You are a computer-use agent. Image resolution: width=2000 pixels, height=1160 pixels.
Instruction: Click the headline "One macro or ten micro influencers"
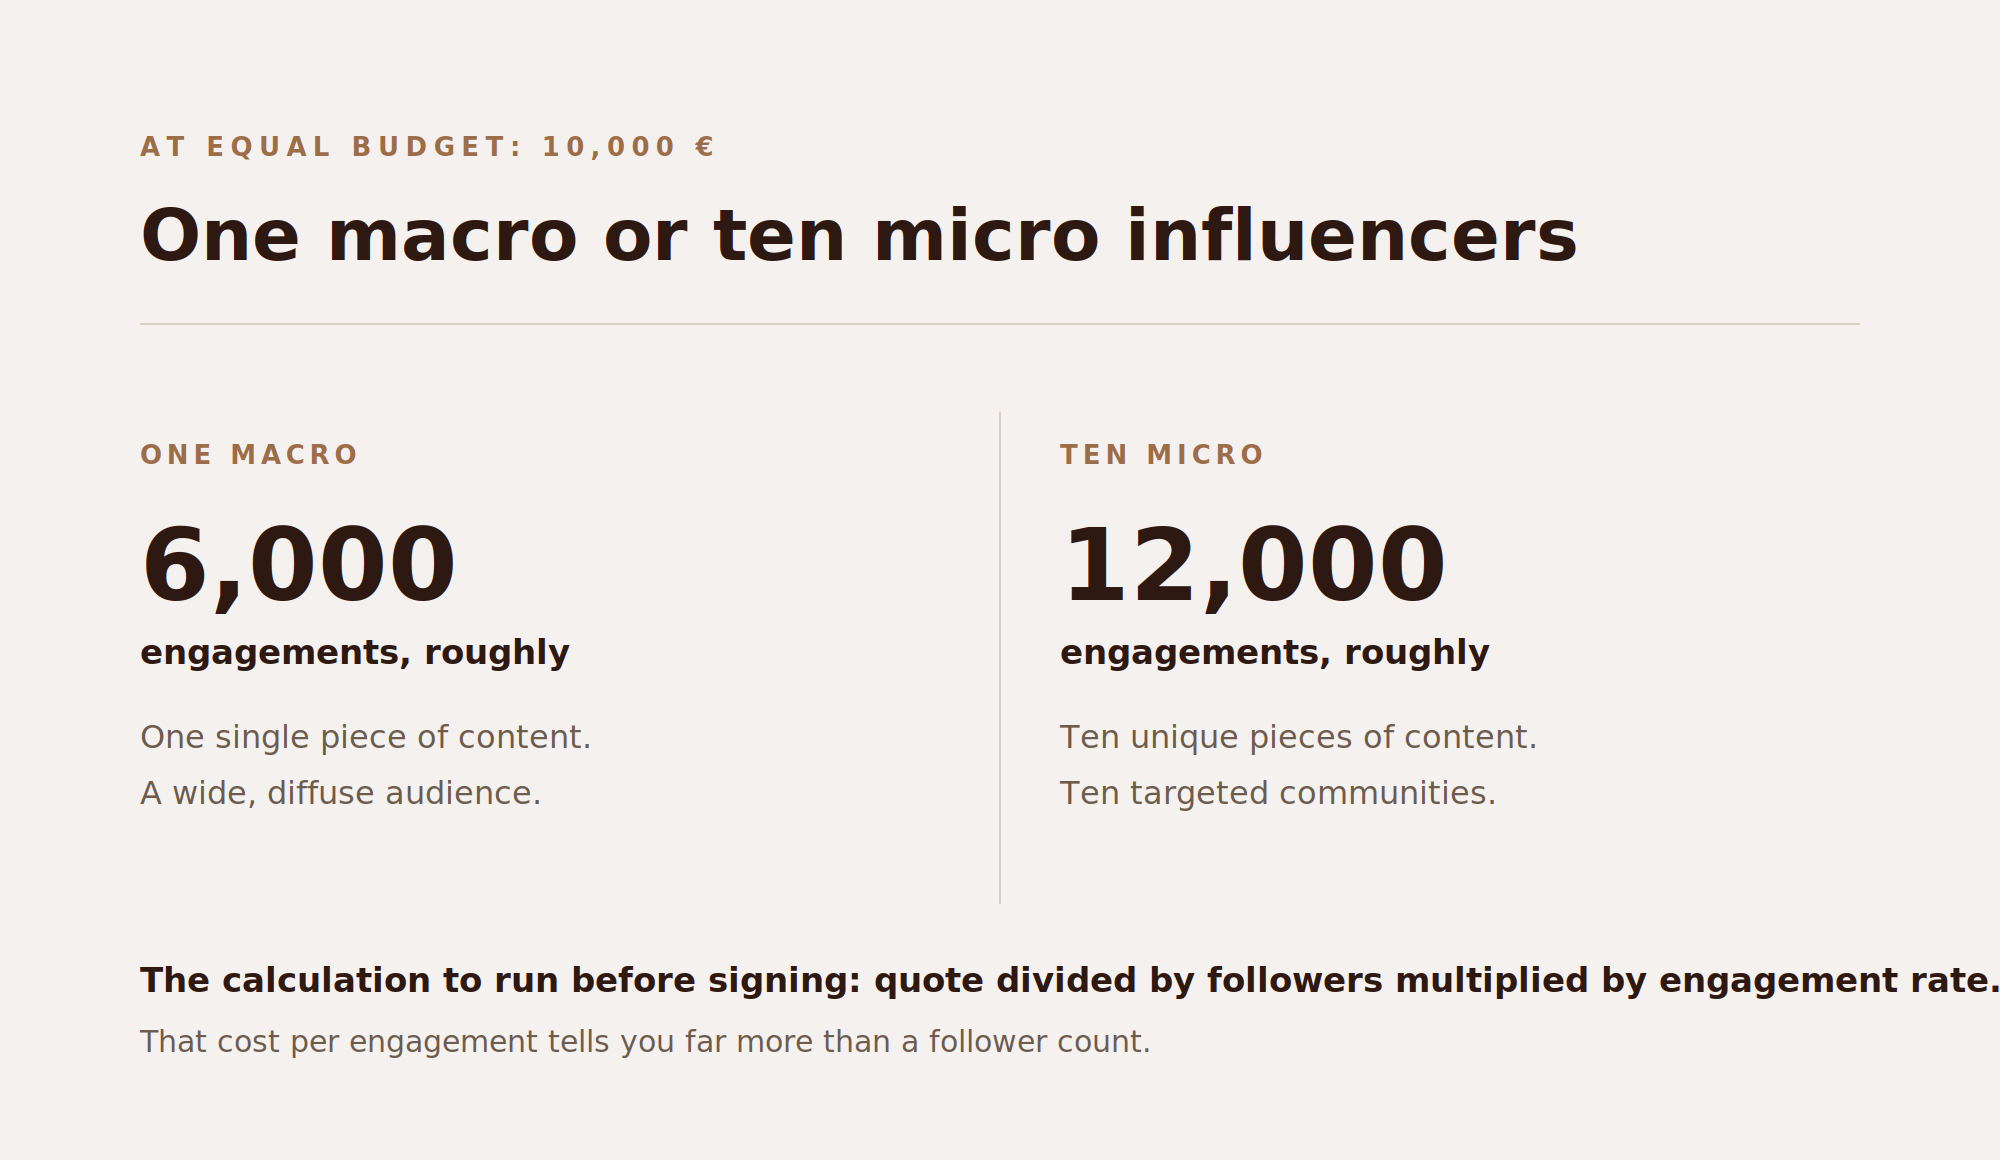pyautogui.click(x=859, y=237)
